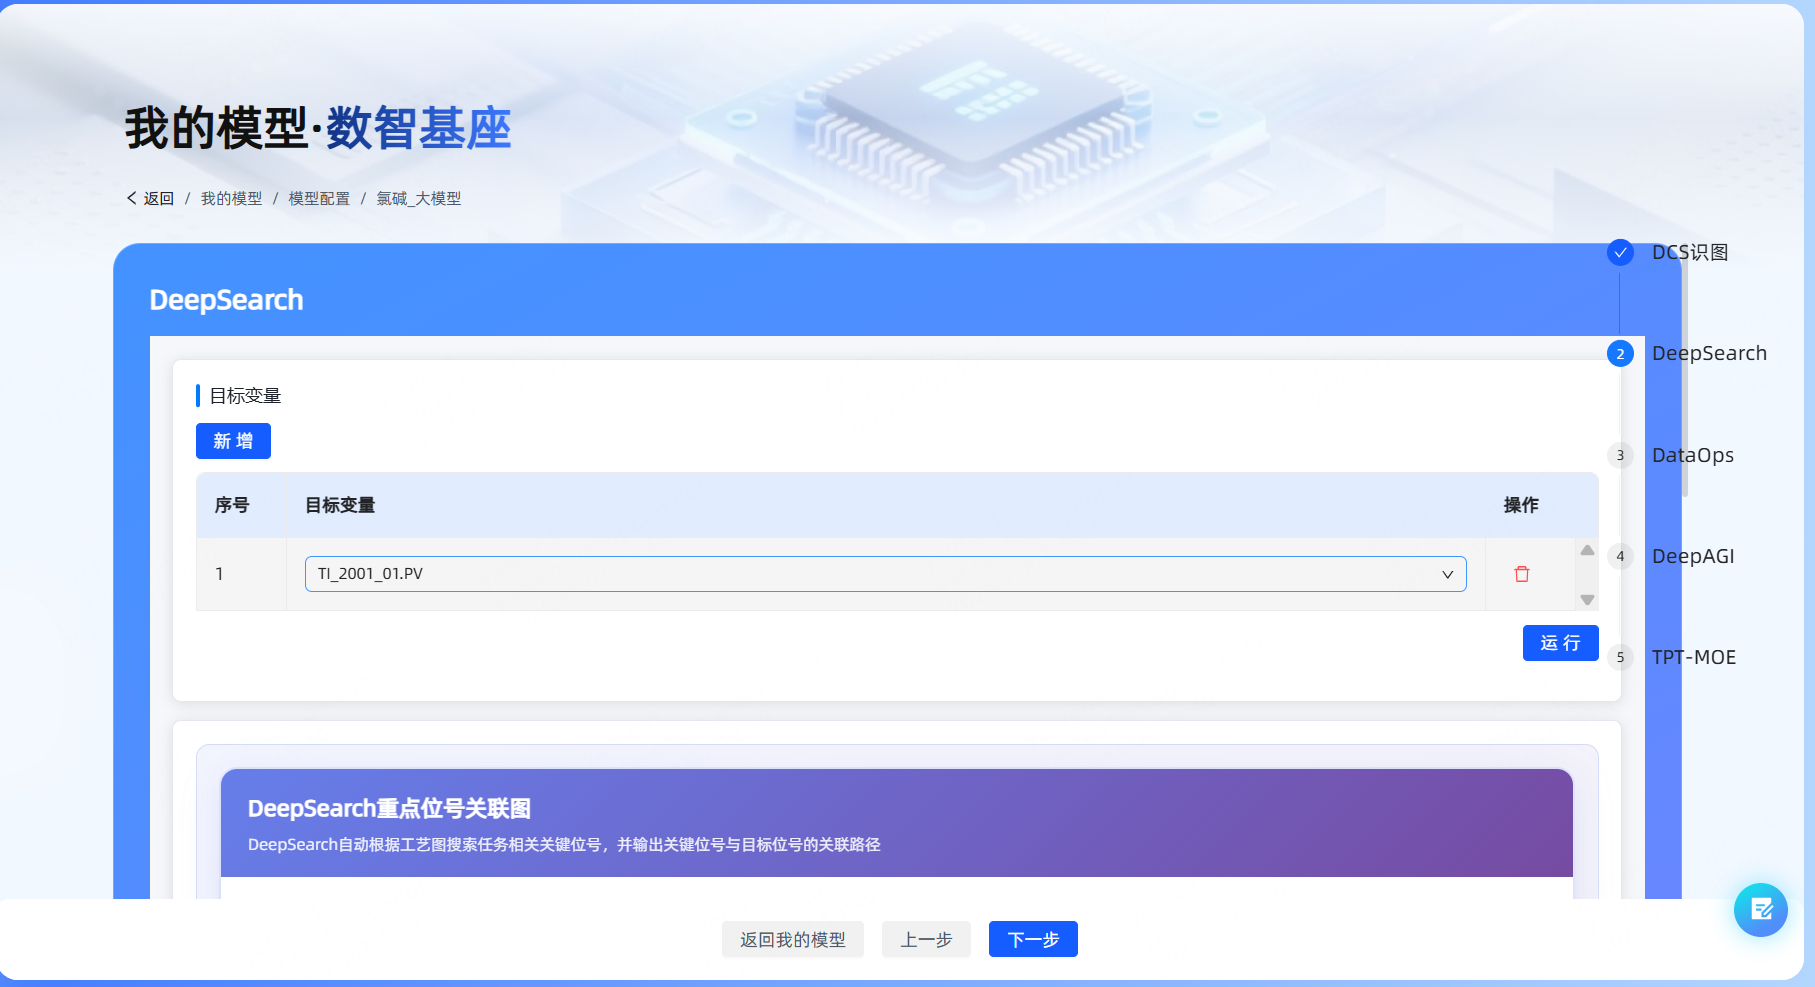Click the DCS识图 completed checkmark icon
The image size is (1815, 987).
coord(1620,252)
